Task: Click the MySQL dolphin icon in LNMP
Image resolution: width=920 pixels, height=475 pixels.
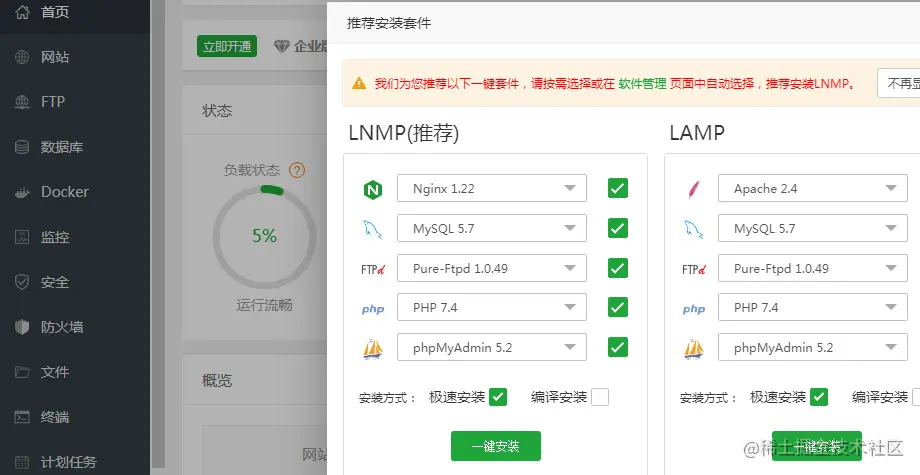Action: click(x=373, y=229)
